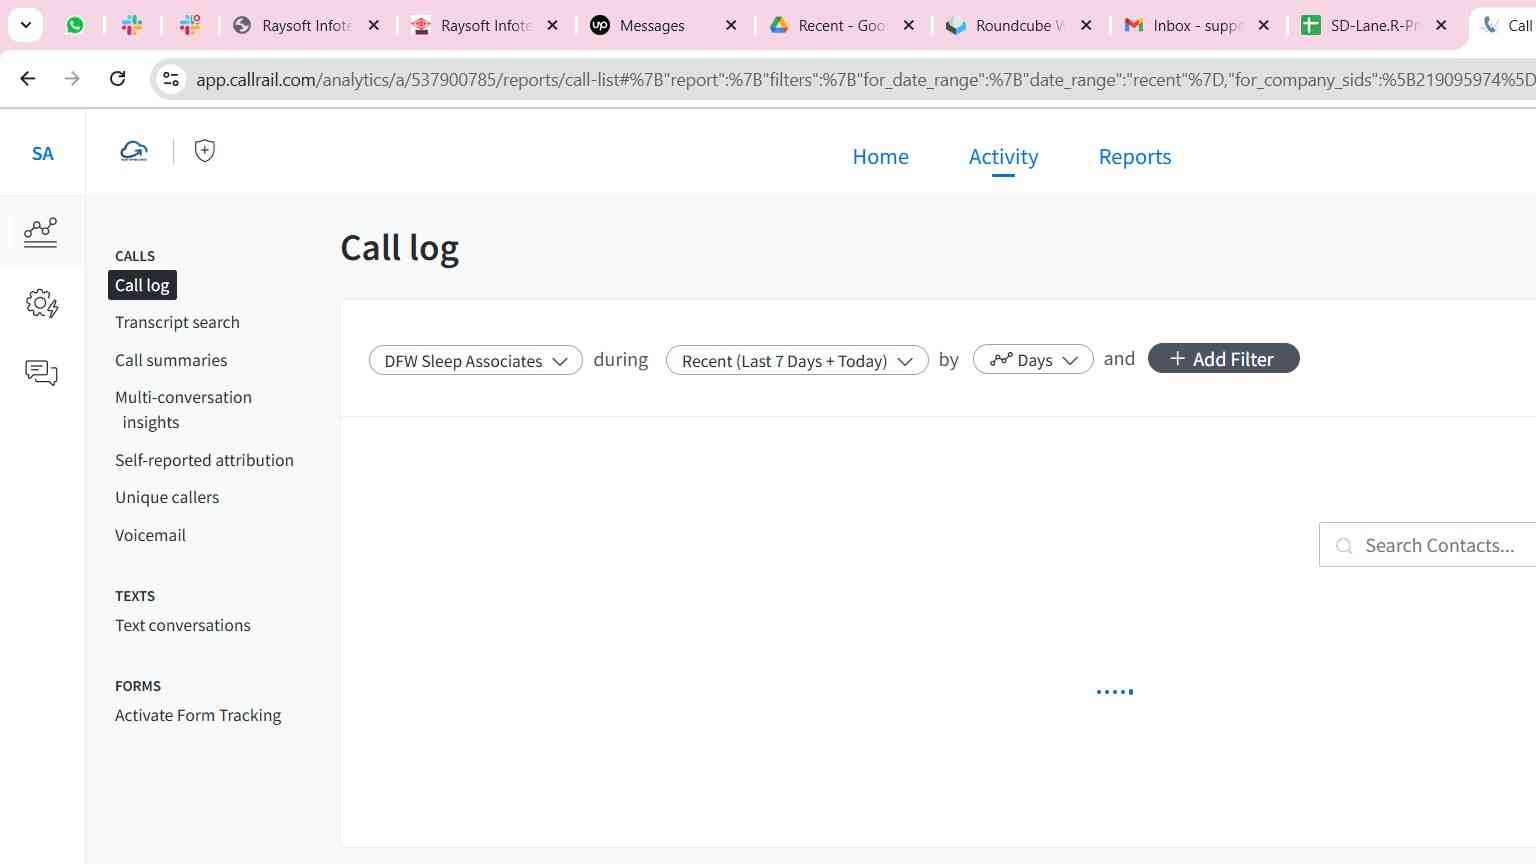Open Transcript search
1536x864 pixels.
tap(177, 322)
